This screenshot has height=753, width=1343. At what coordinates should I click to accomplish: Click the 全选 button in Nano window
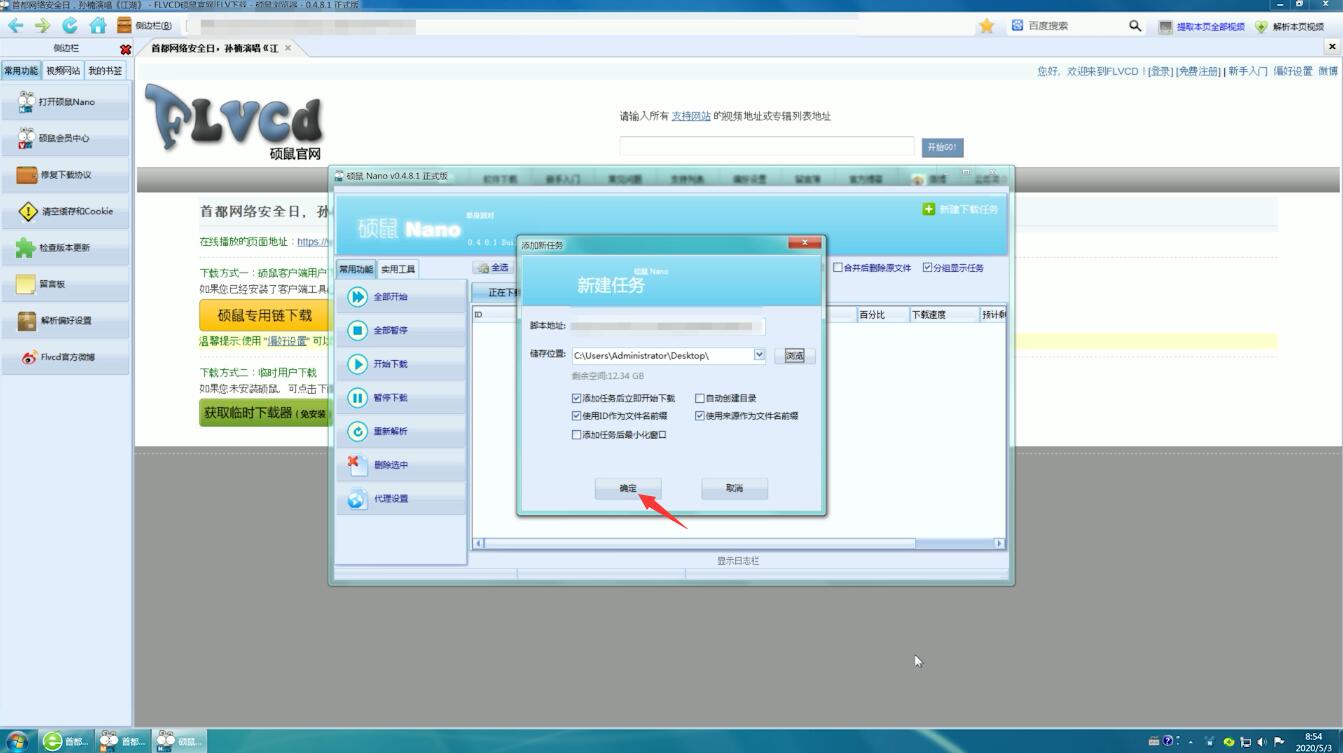(493, 268)
